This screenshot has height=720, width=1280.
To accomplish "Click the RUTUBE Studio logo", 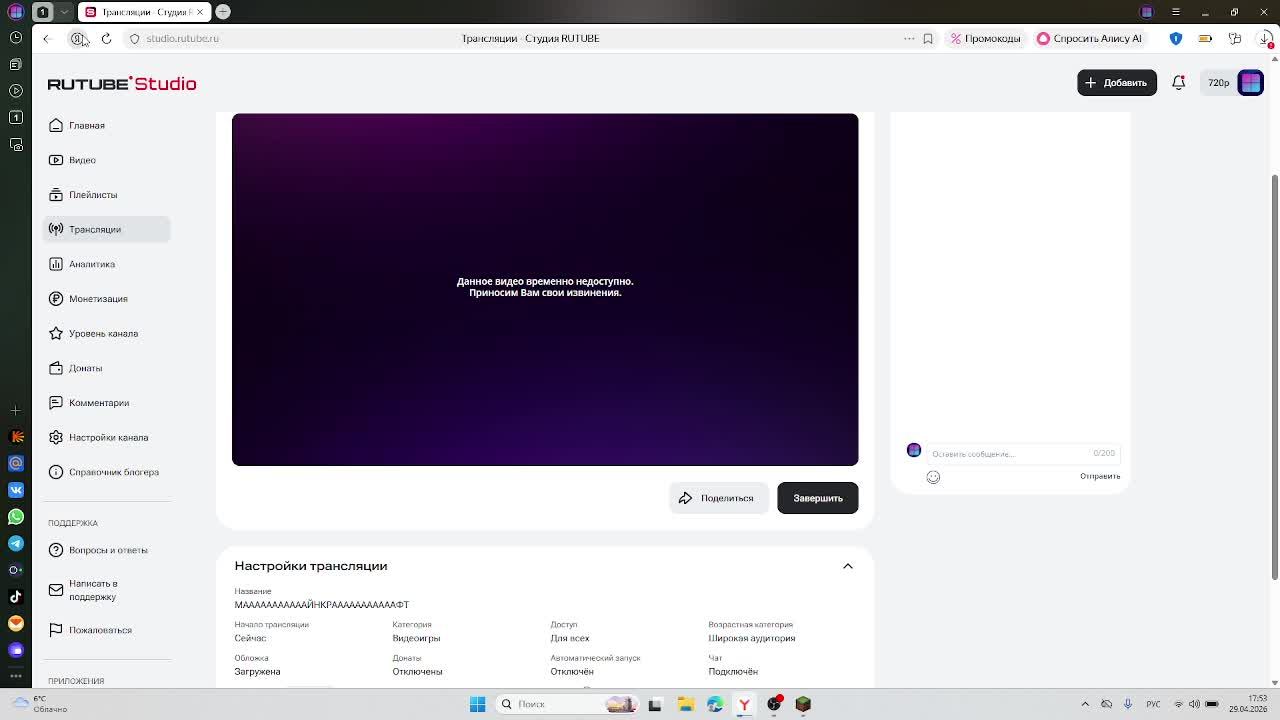I will [122, 83].
